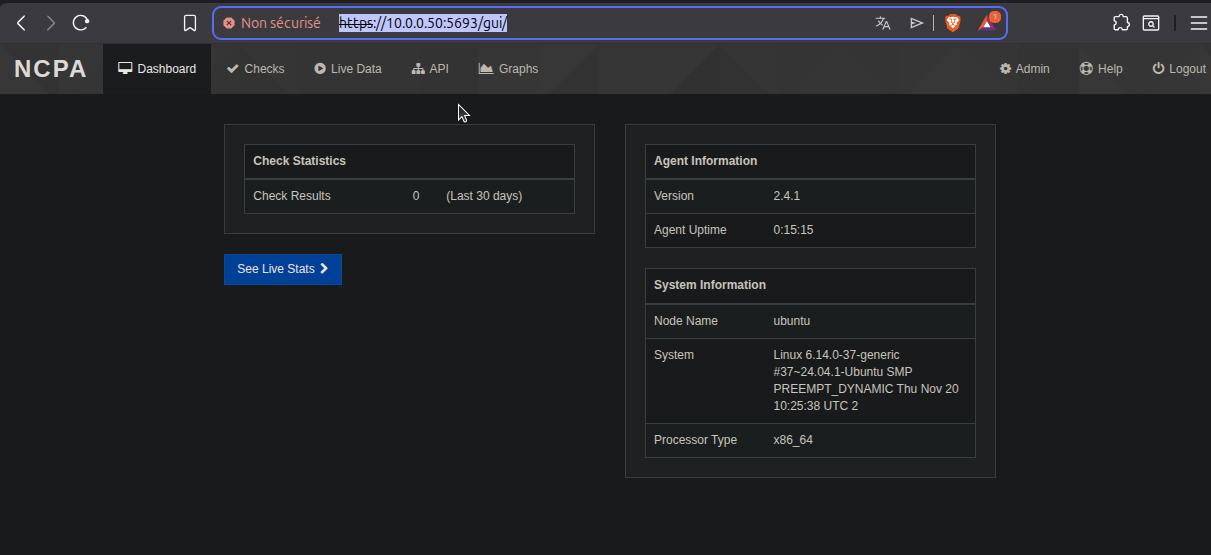Click the 'Non sécurisé' security warning

click(272, 23)
